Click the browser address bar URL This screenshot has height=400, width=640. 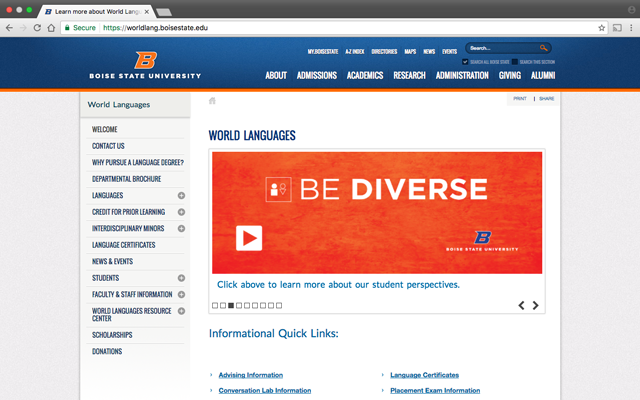pos(156,28)
